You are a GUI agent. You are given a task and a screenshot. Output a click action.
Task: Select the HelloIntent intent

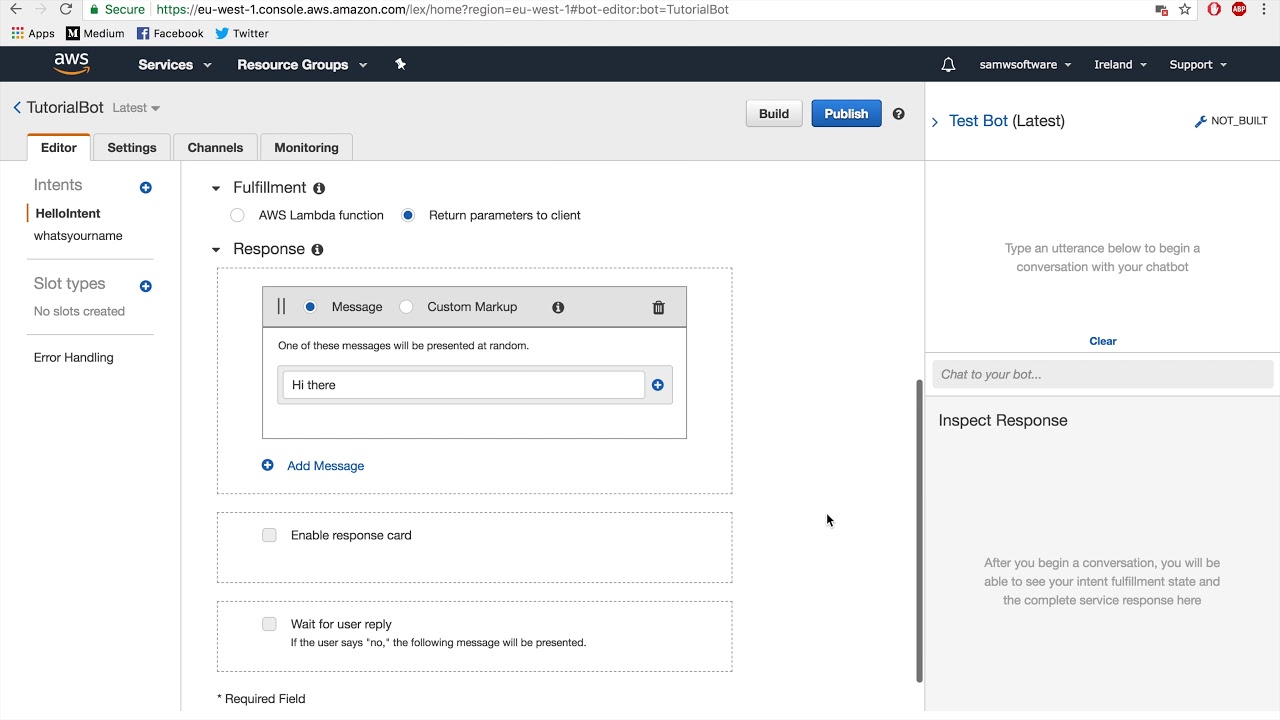tap(68, 213)
